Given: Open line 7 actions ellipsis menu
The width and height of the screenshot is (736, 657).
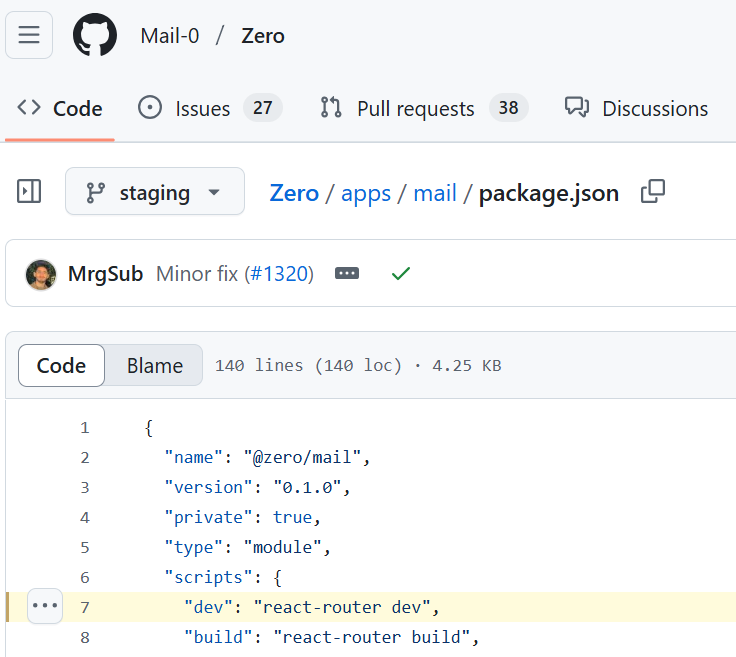Looking at the screenshot, I should 45,606.
